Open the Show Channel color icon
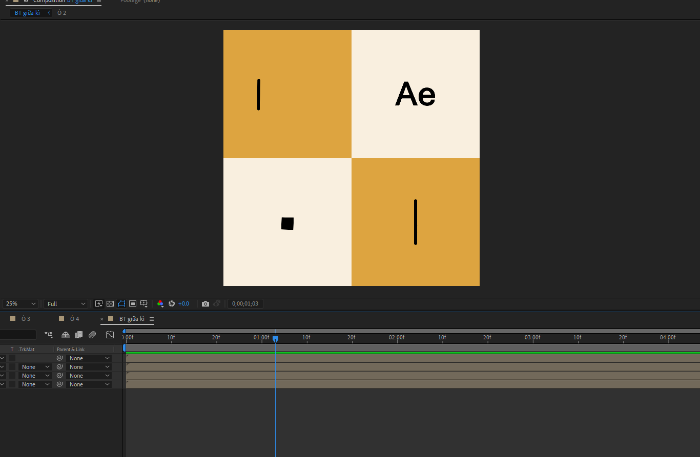Image resolution: width=700 pixels, height=457 pixels. [160, 303]
